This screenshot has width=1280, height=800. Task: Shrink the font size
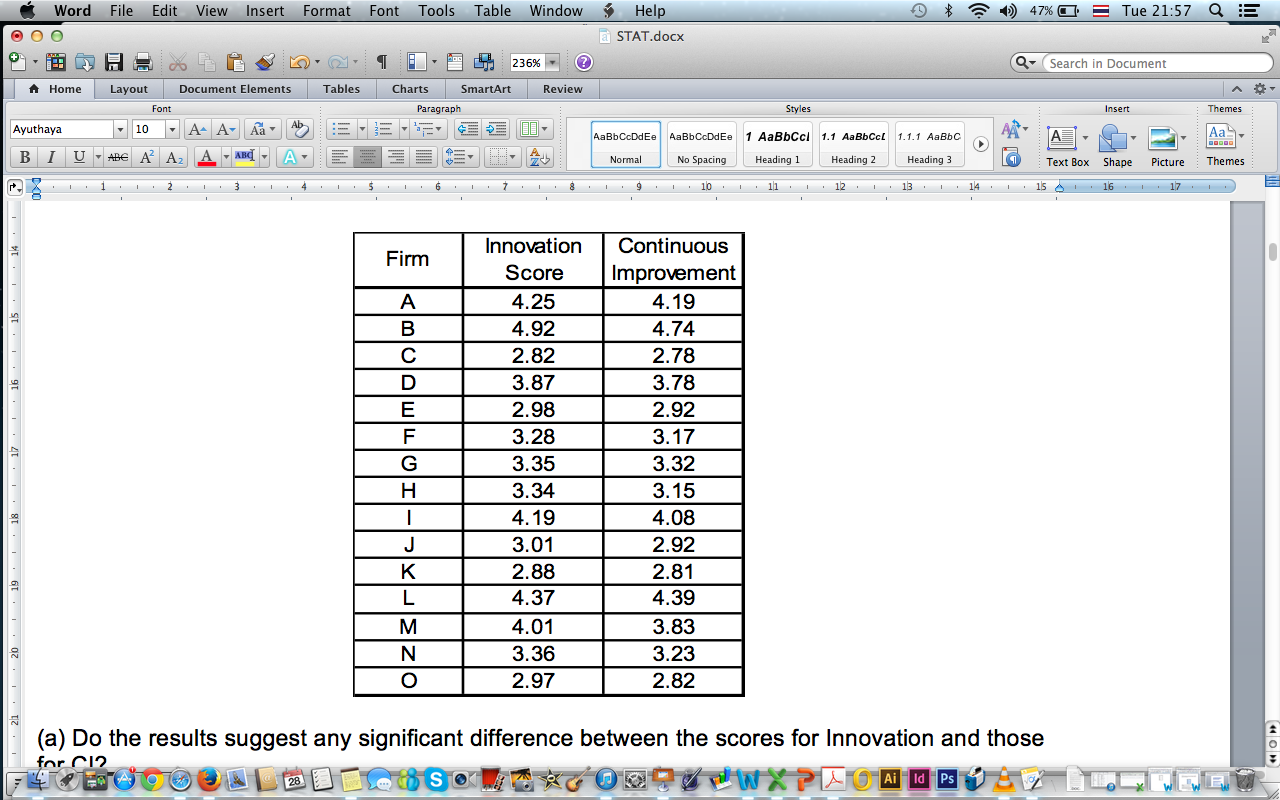pyautogui.click(x=226, y=129)
